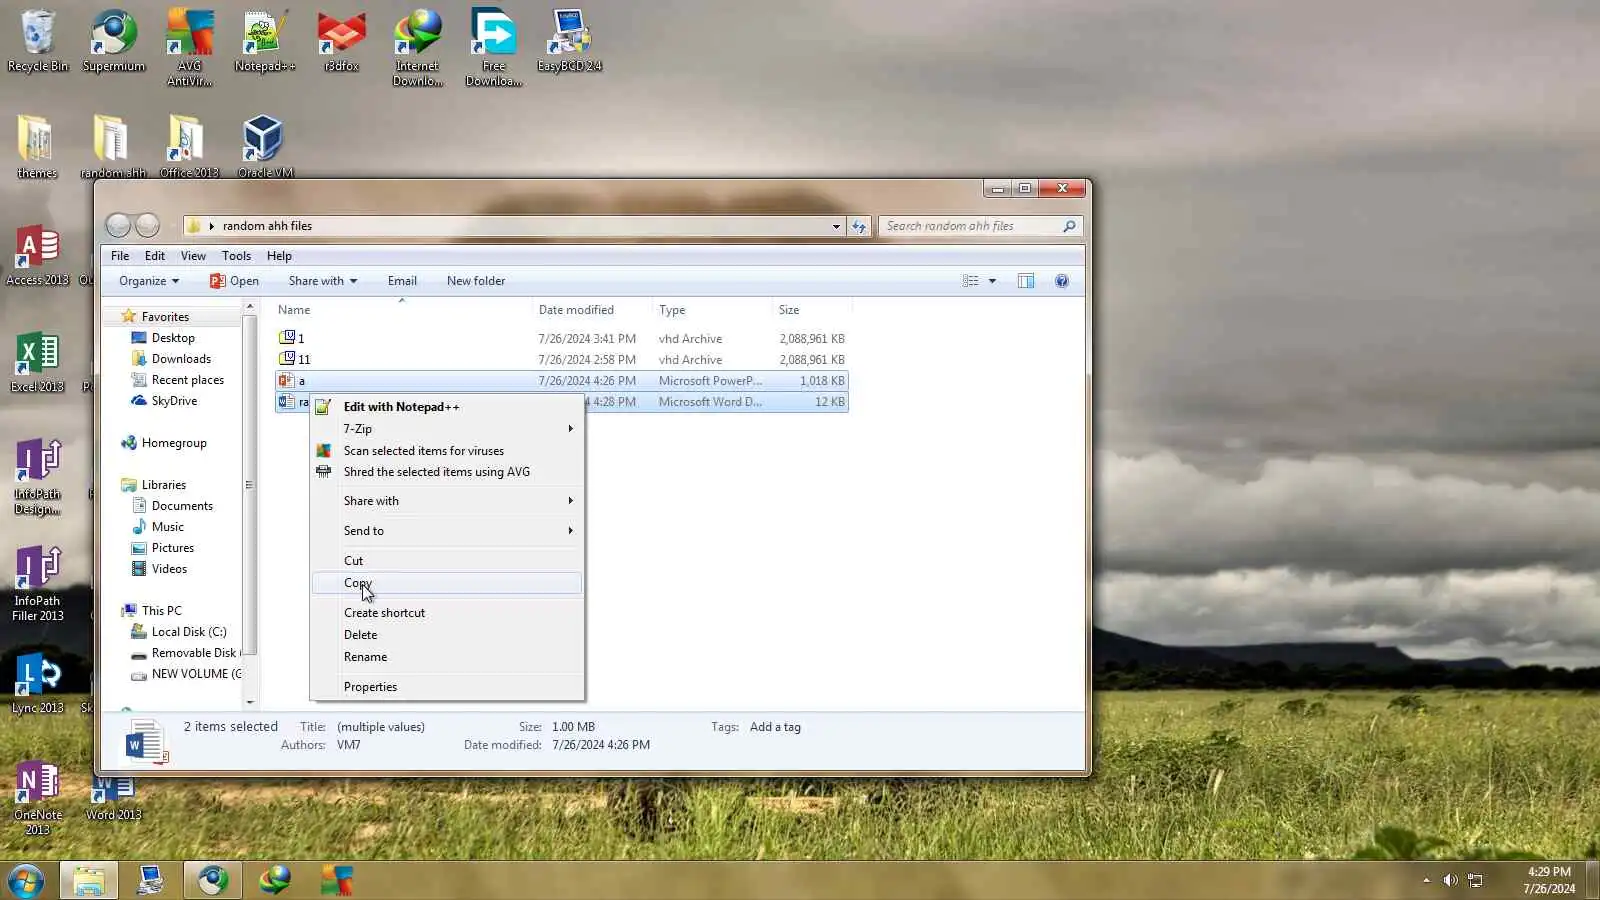Choose Delete from the context menu

coord(447,635)
